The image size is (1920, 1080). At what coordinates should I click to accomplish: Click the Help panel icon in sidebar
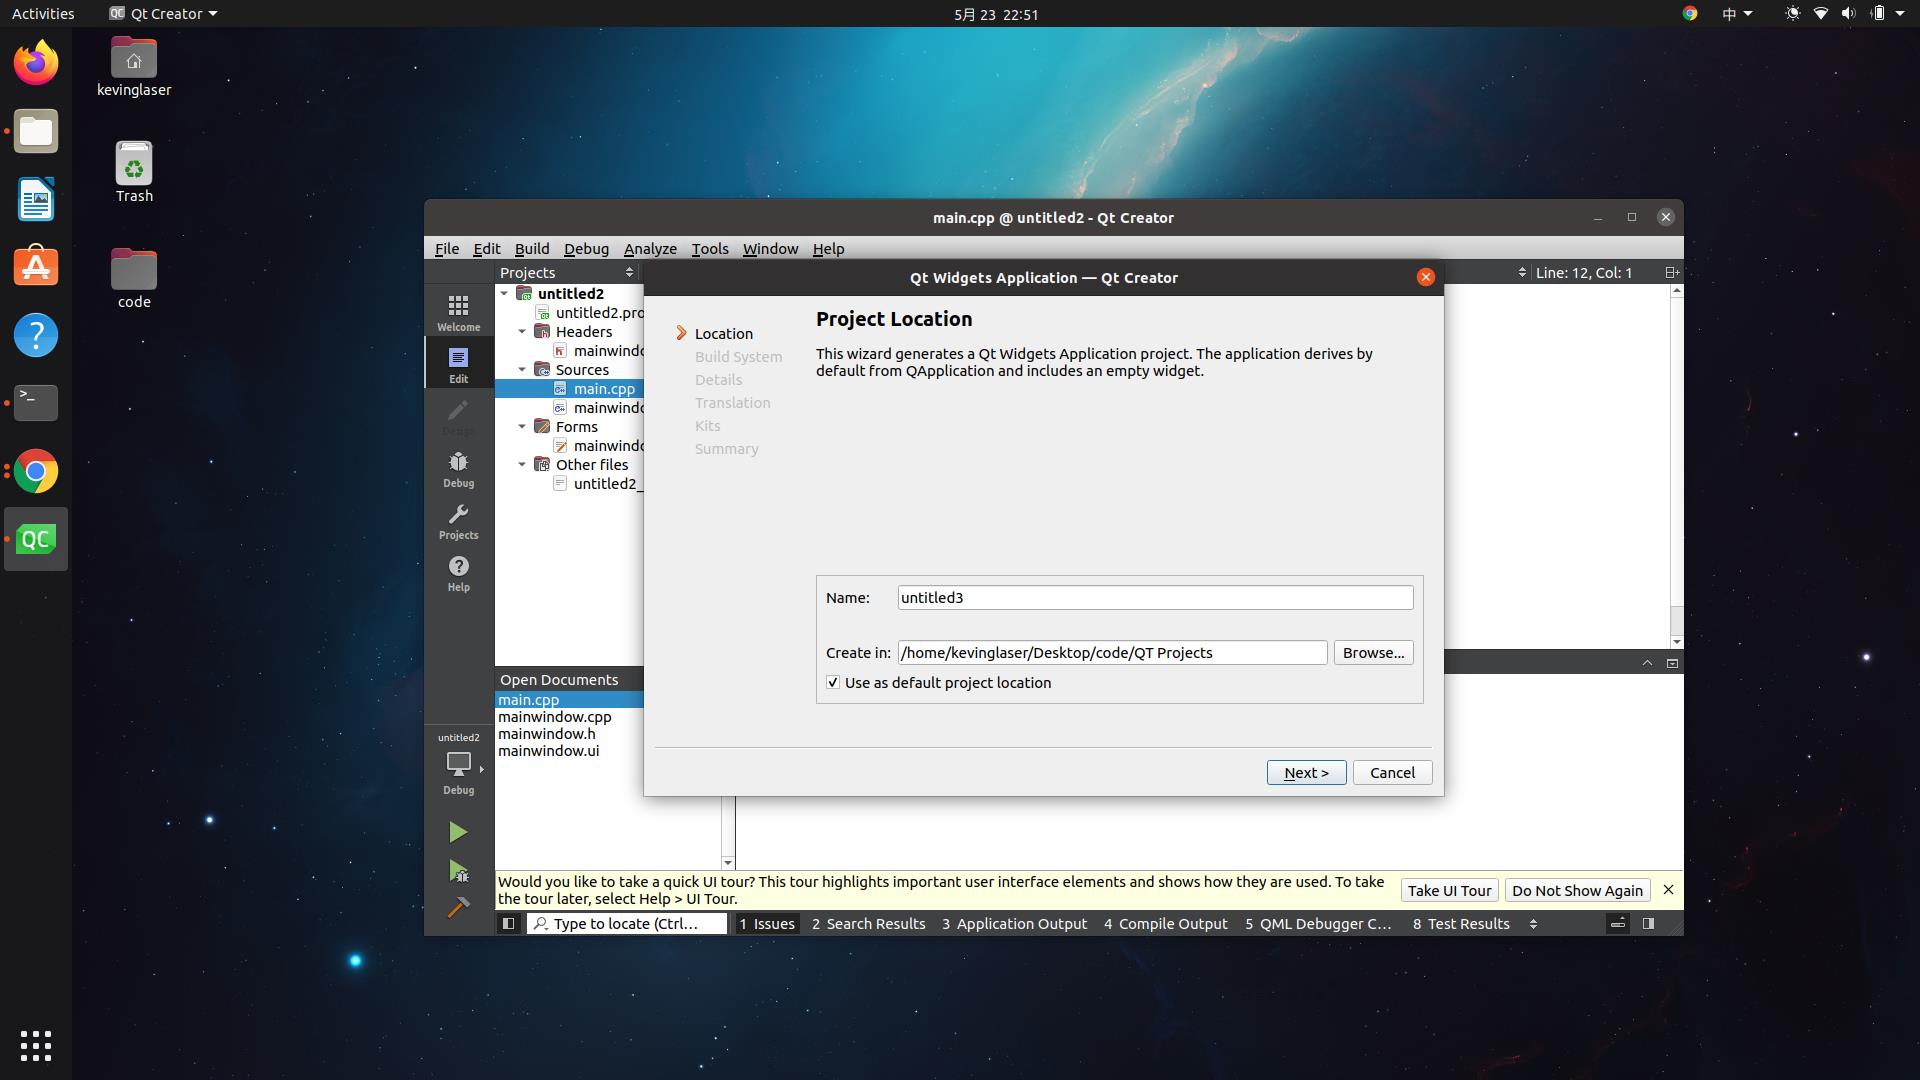(x=458, y=572)
